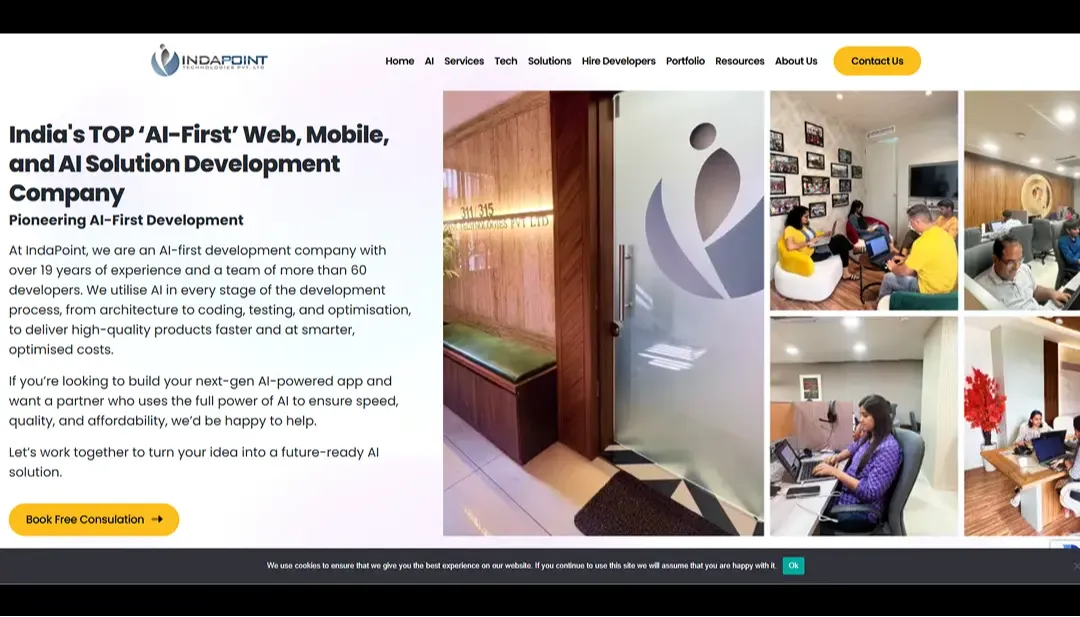Select the team lounge meeting photo
The width and height of the screenshot is (1080, 617).
click(863, 200)
